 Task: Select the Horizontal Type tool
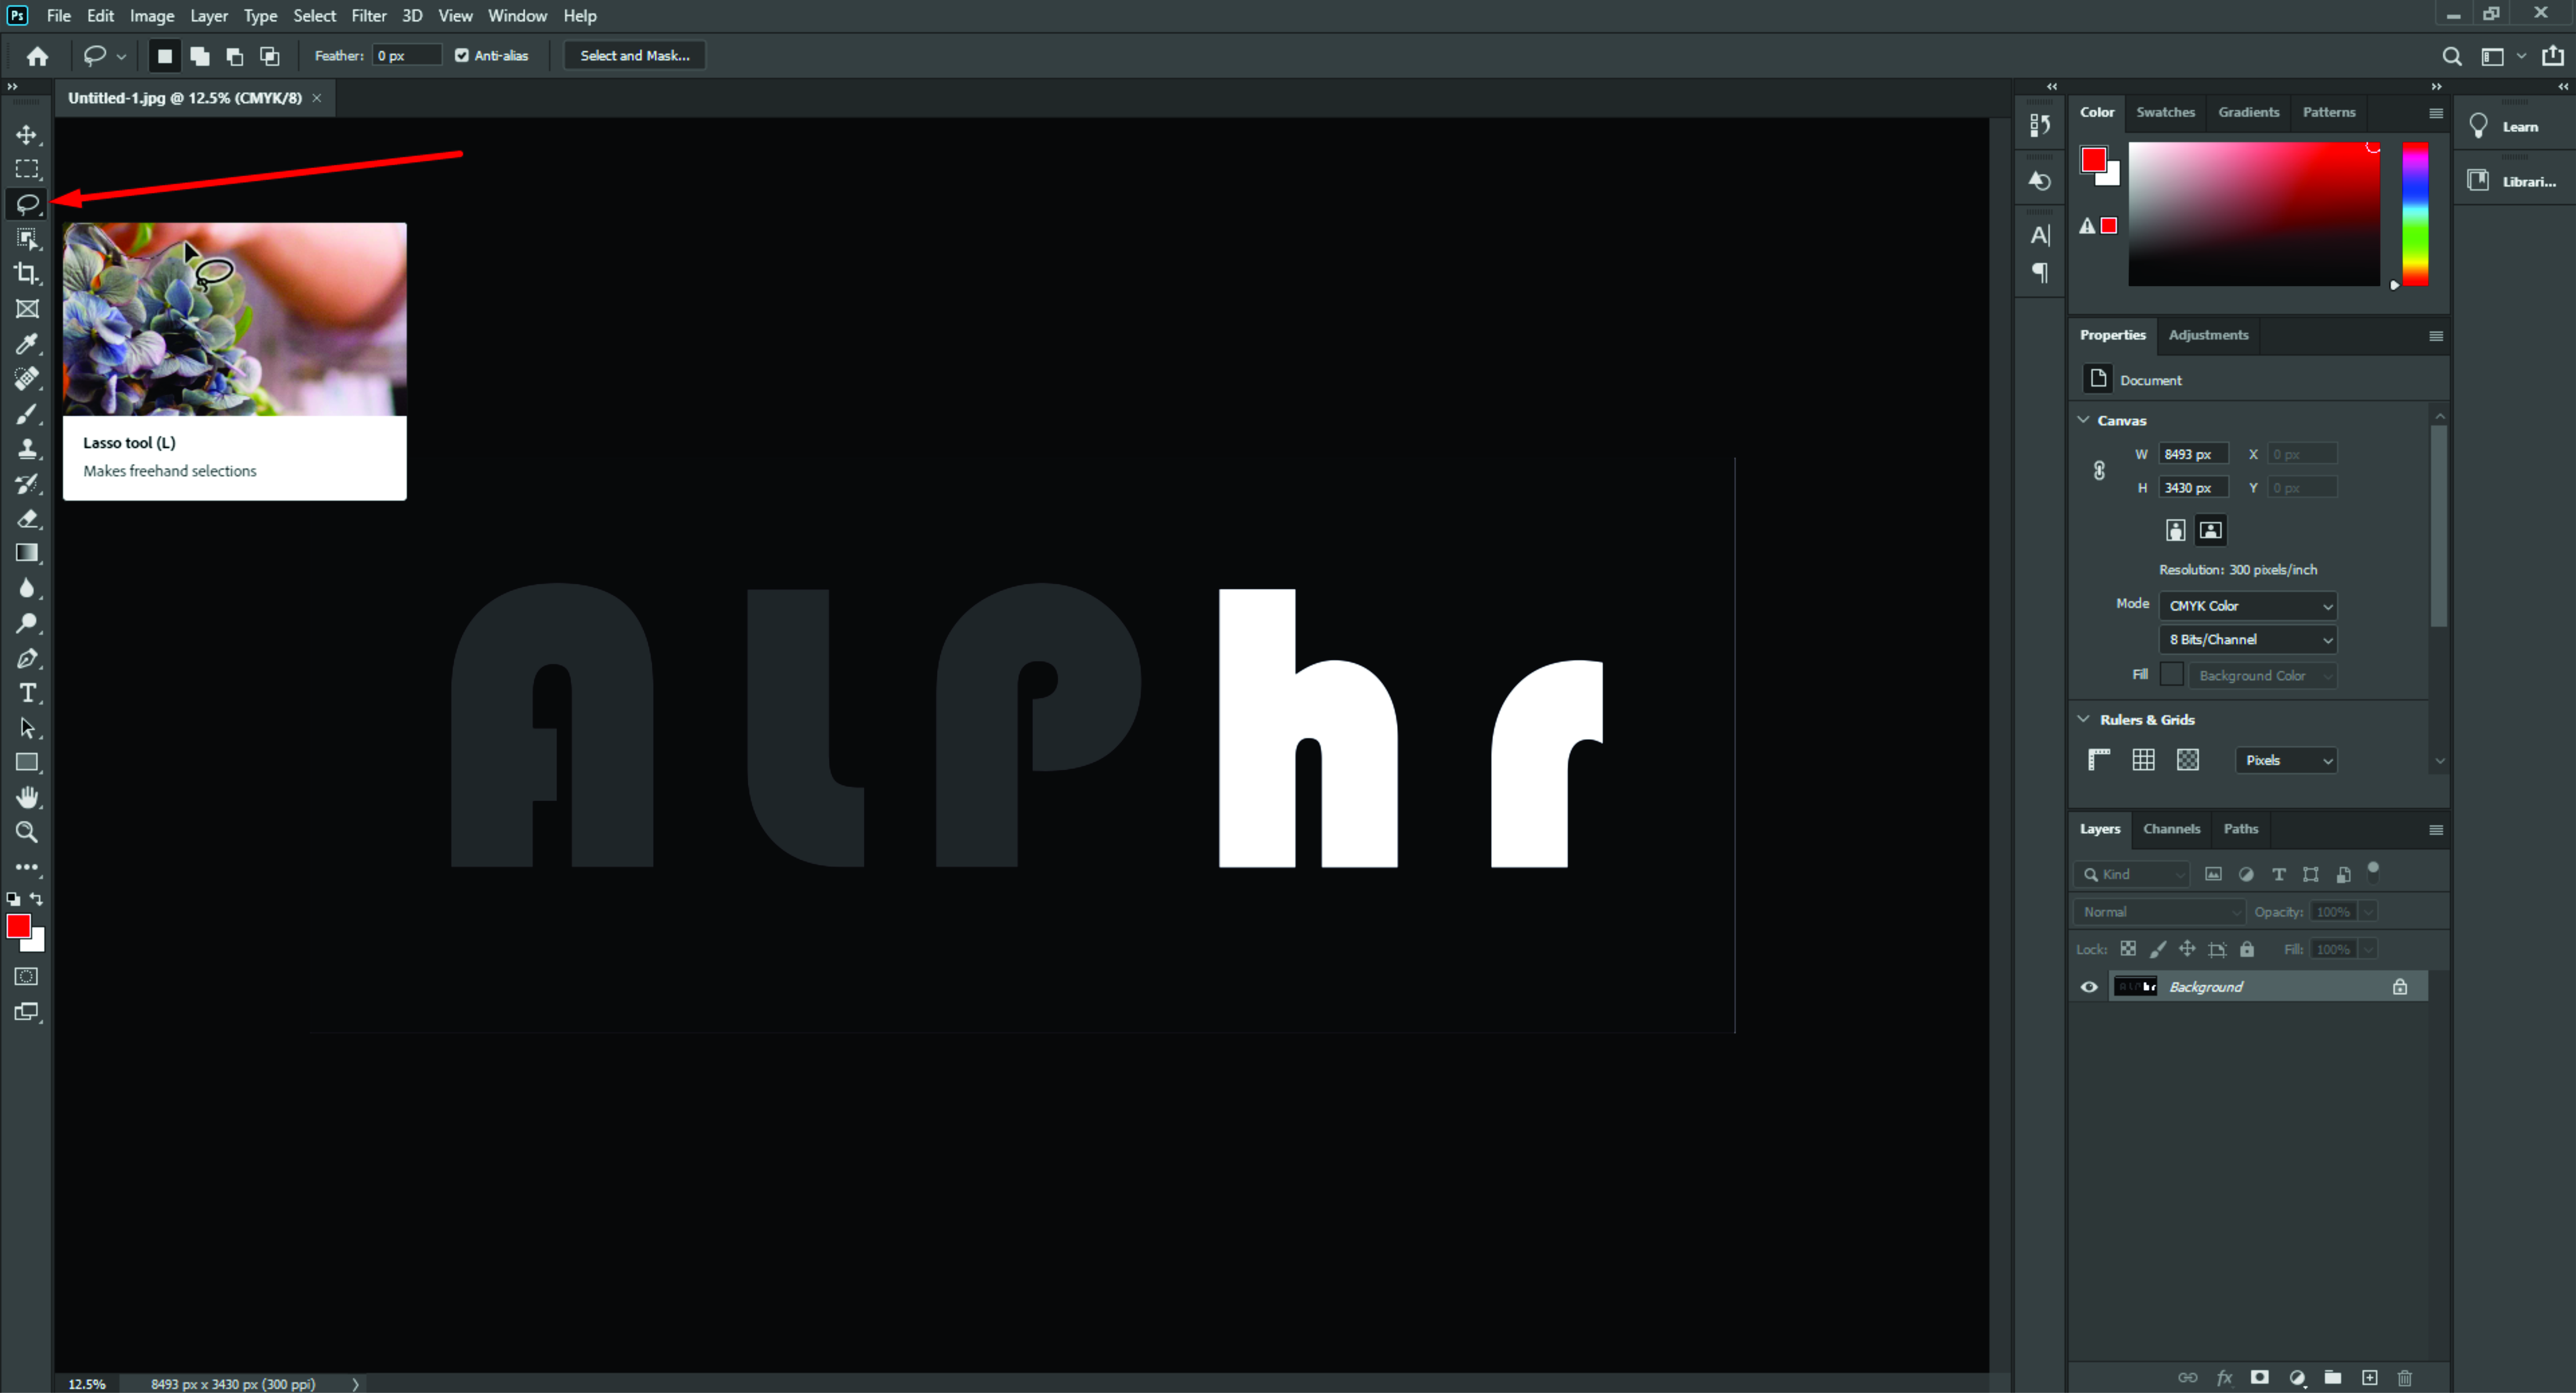point(27,693)
